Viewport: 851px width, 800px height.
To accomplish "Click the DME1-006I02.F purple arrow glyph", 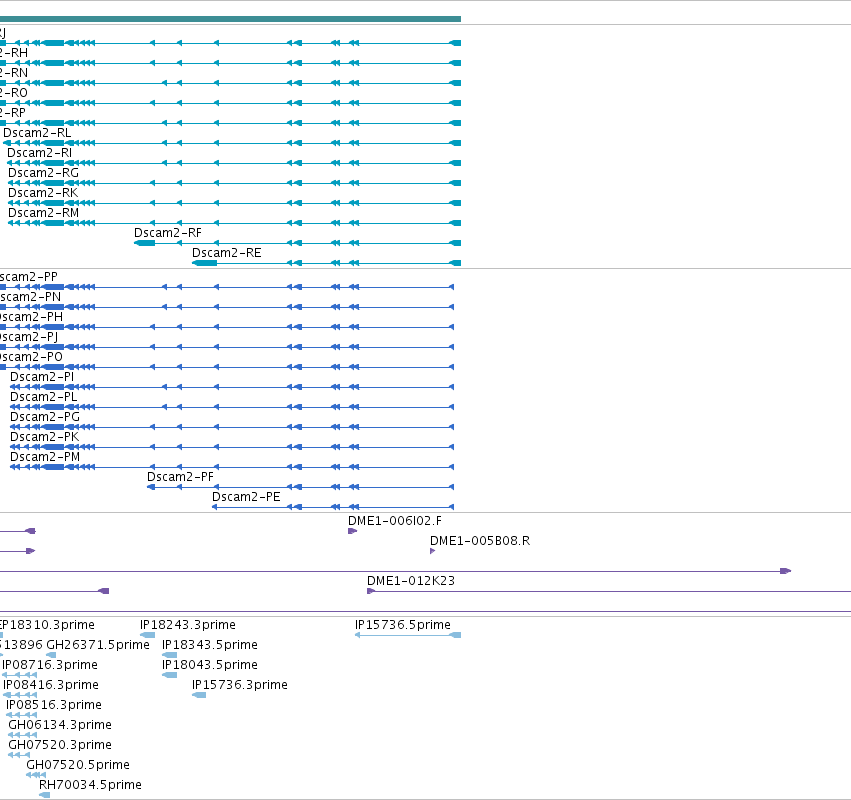I will [352, 531].
